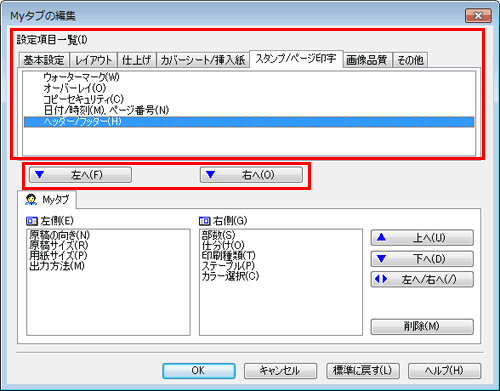Open the カバーシート/挿入紙 tab

tap(203, 60)
